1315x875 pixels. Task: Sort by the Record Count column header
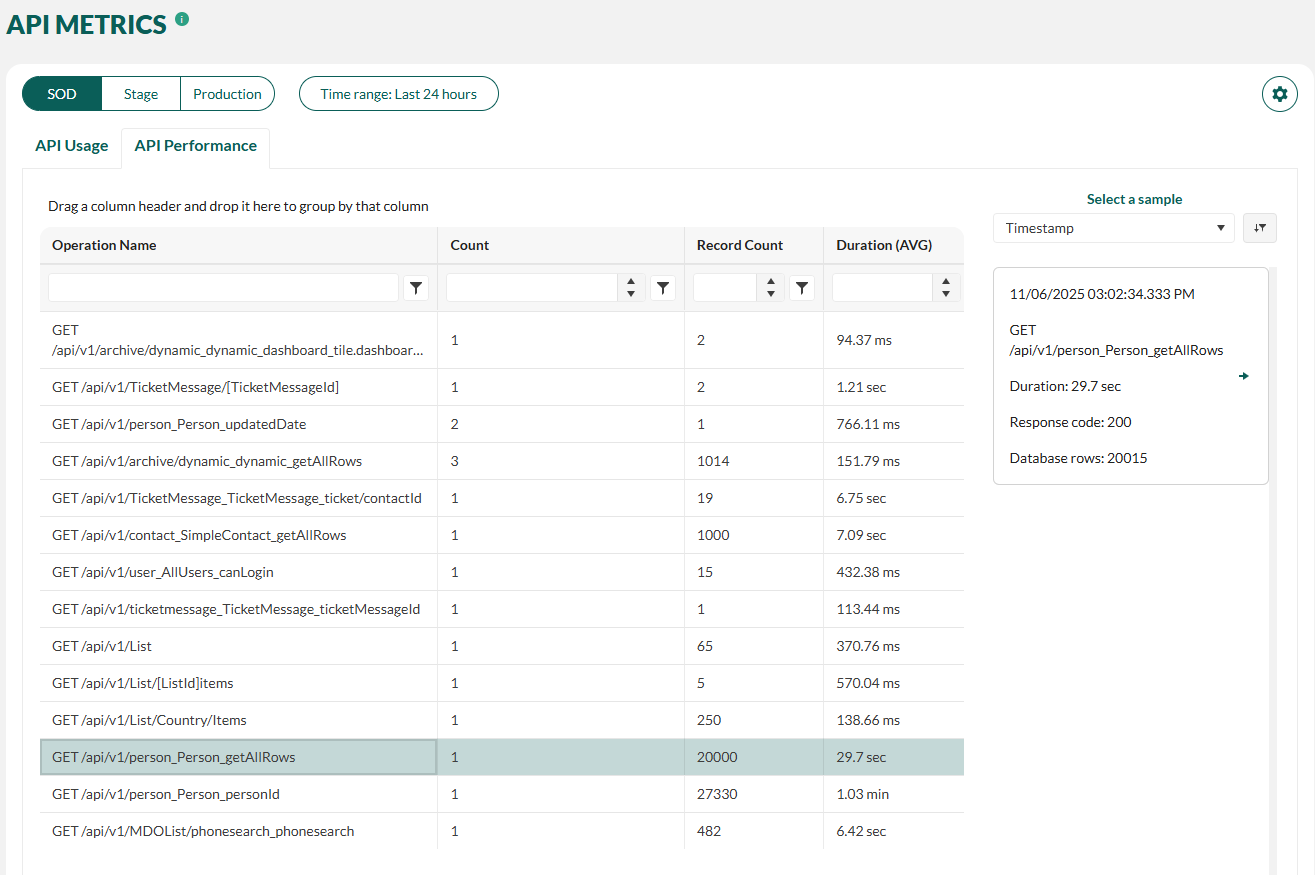pos(740,245)
